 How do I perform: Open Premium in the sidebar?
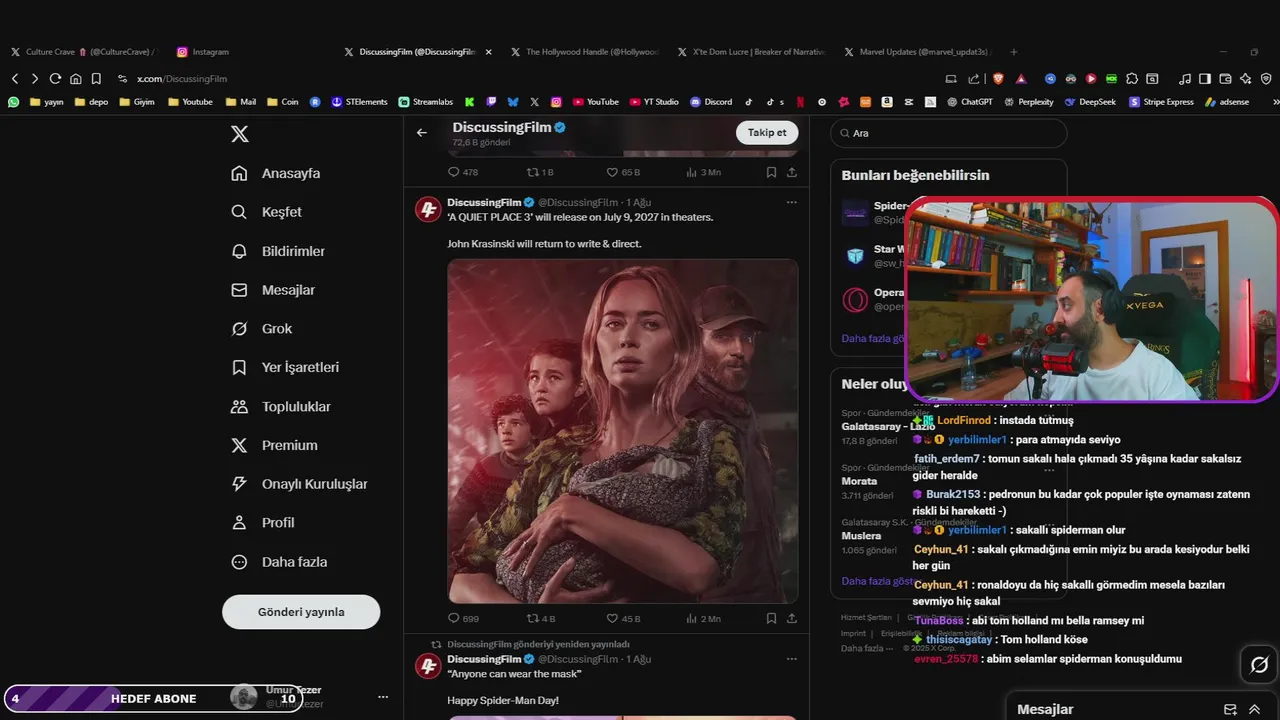coord(274,445)
